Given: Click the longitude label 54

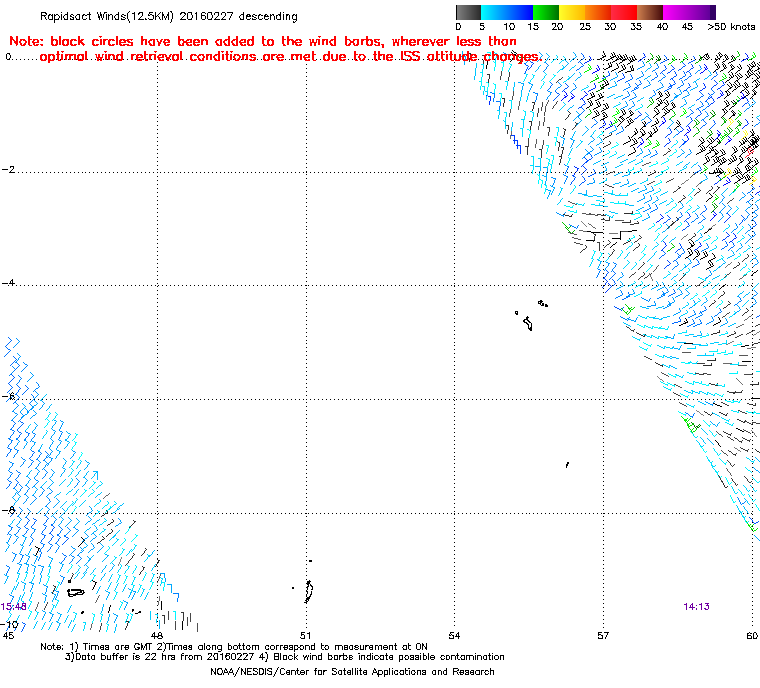Looking at the screenshot, I should tap(454, 635).
